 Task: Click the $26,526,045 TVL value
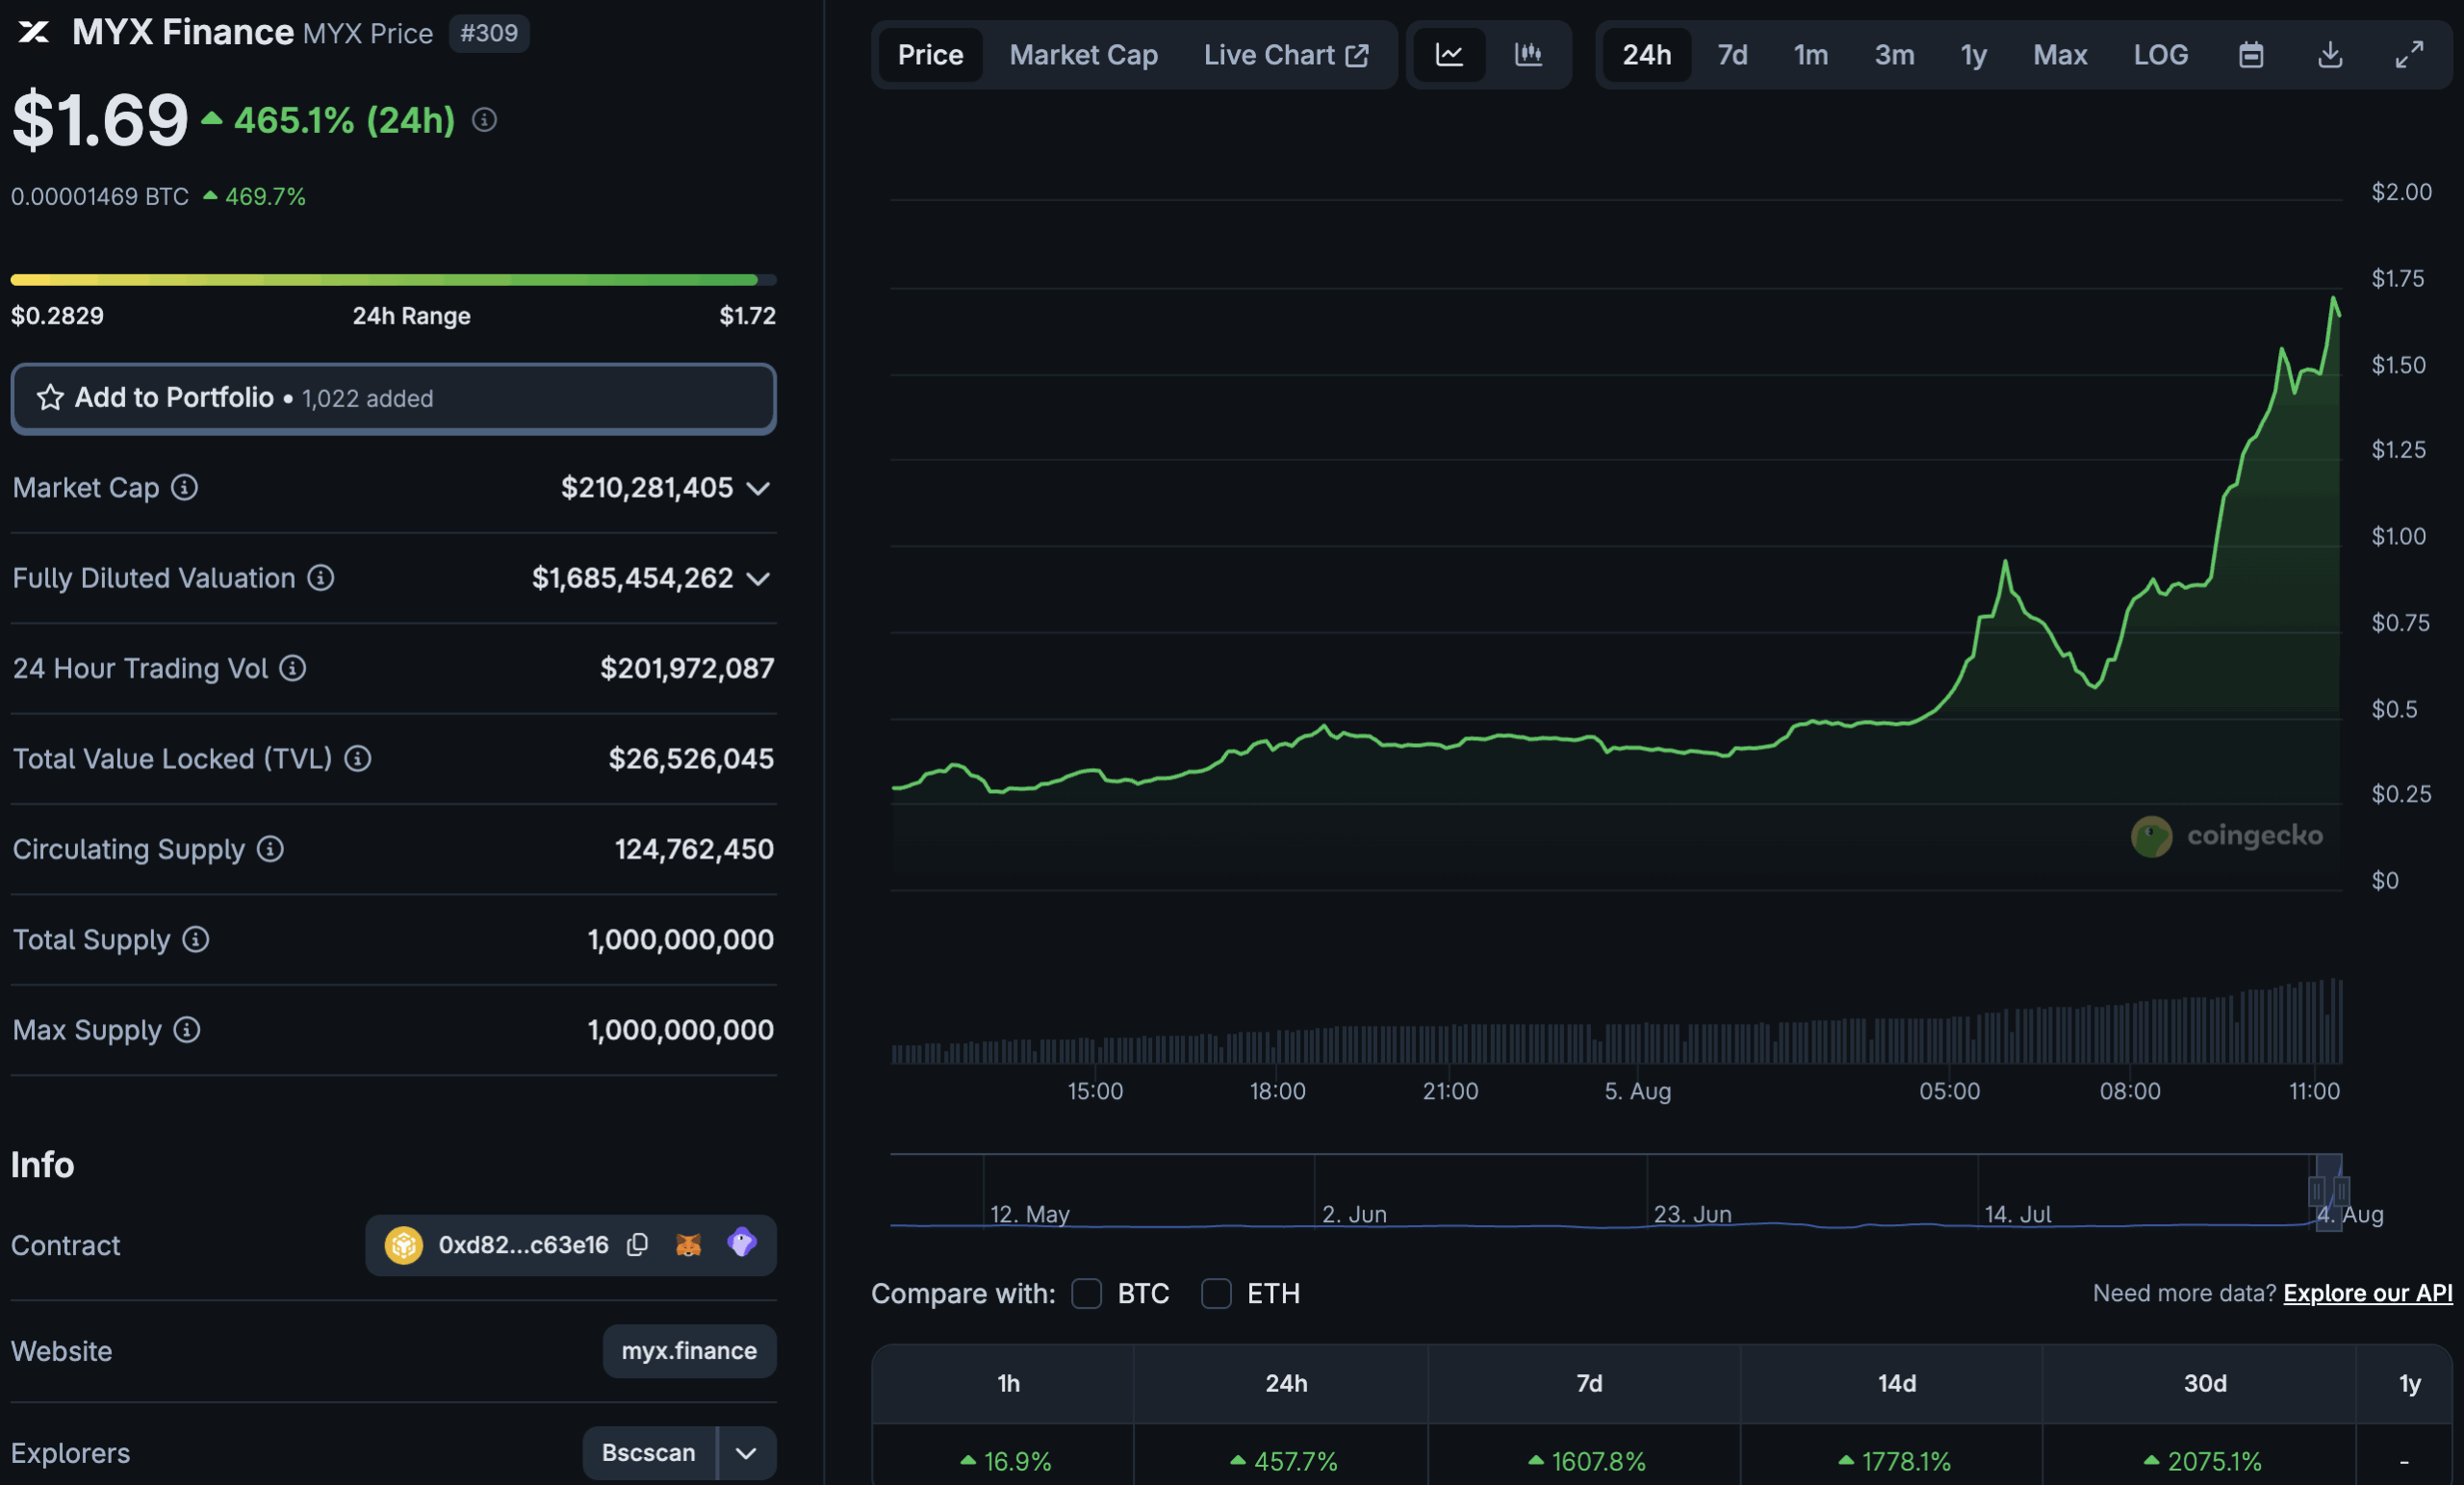click(691, 758)
